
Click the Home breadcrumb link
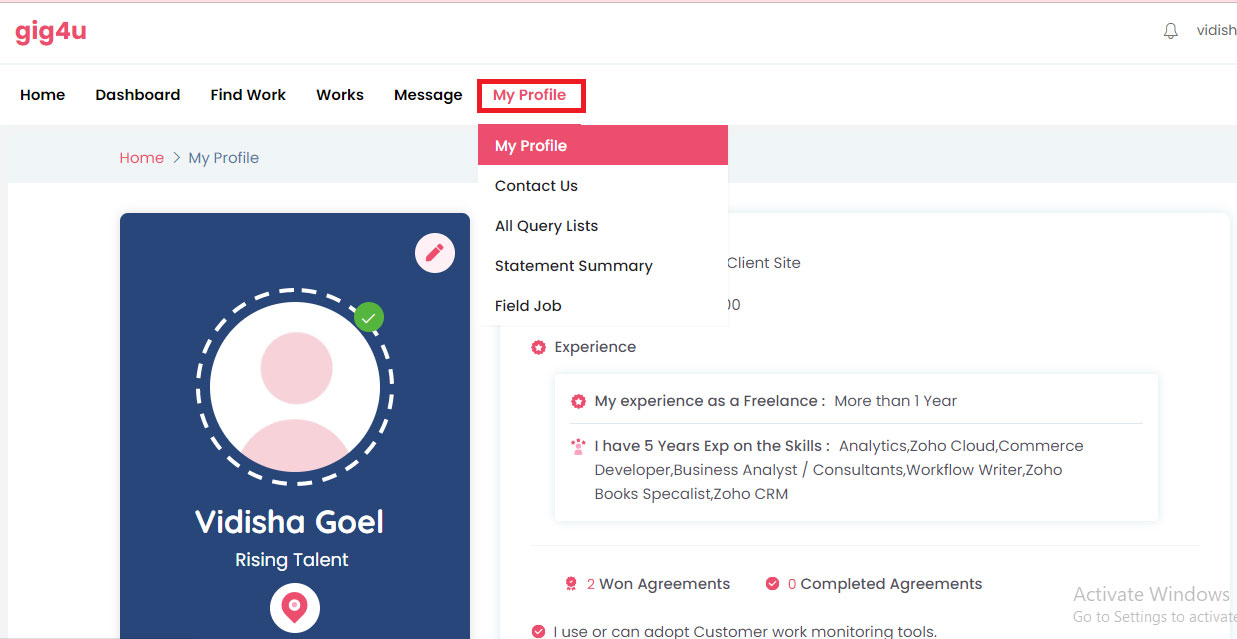pyautogui.click(x=141, y=158)
